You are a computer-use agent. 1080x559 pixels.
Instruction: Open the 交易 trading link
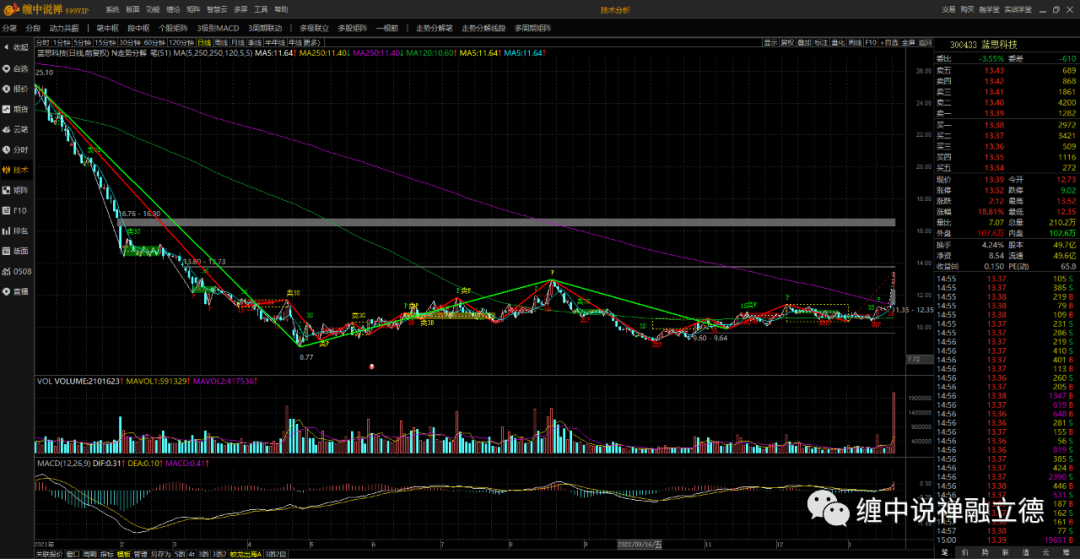pos(948,10)
